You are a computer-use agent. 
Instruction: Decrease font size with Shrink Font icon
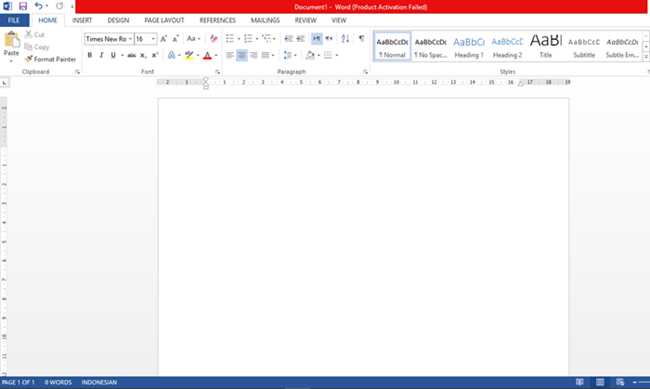coord(175,39)
